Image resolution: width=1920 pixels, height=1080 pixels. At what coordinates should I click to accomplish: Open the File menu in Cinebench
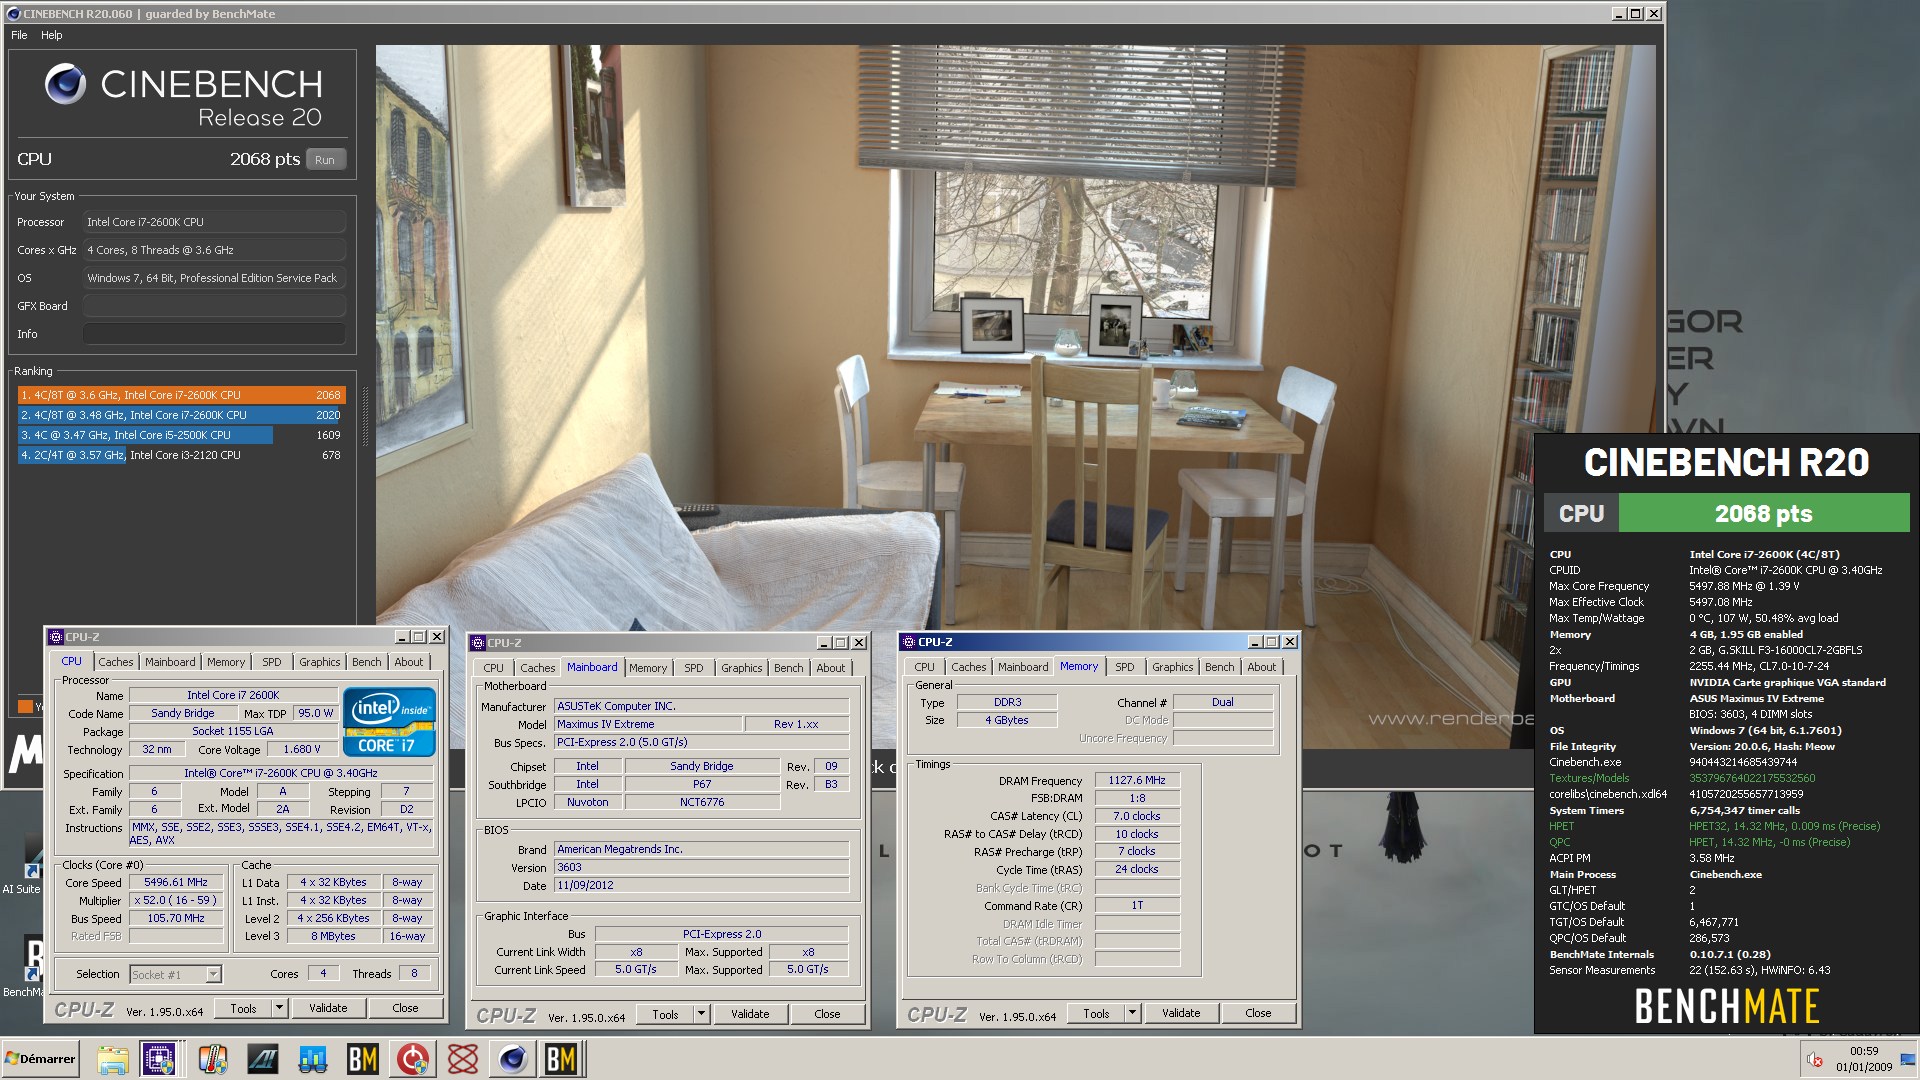point(19,35)
